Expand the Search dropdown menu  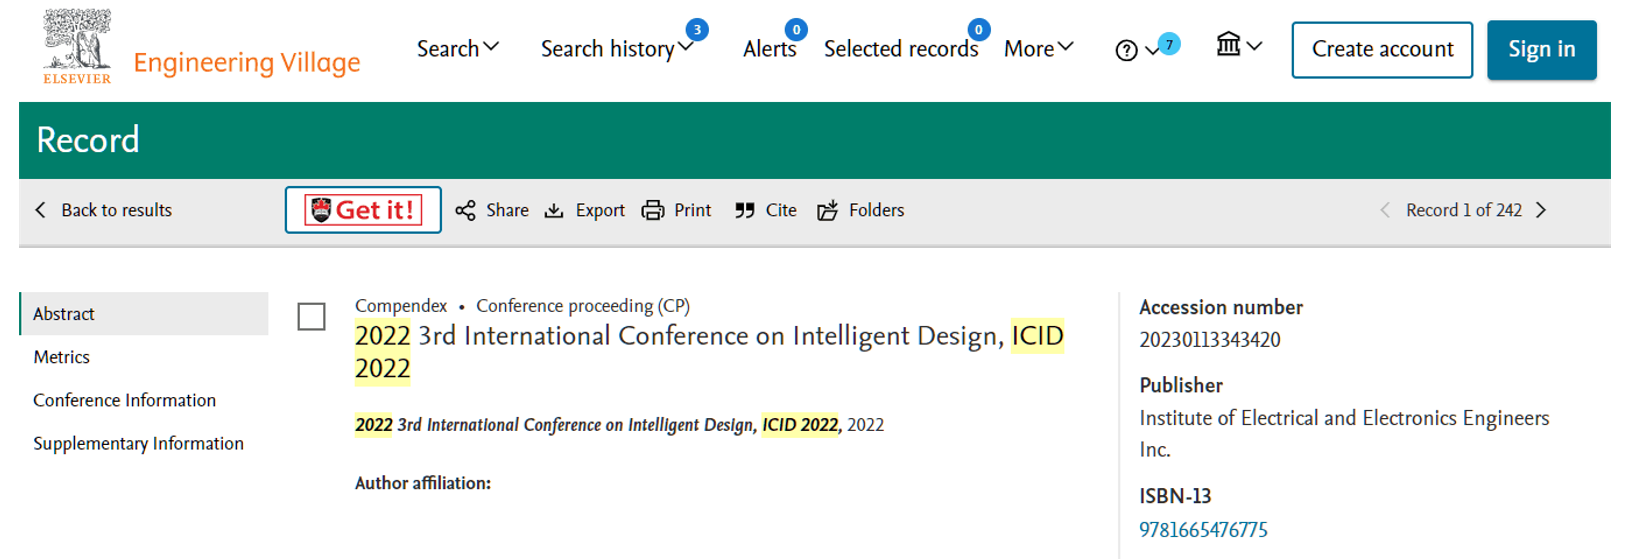click(x=457, y=48)
